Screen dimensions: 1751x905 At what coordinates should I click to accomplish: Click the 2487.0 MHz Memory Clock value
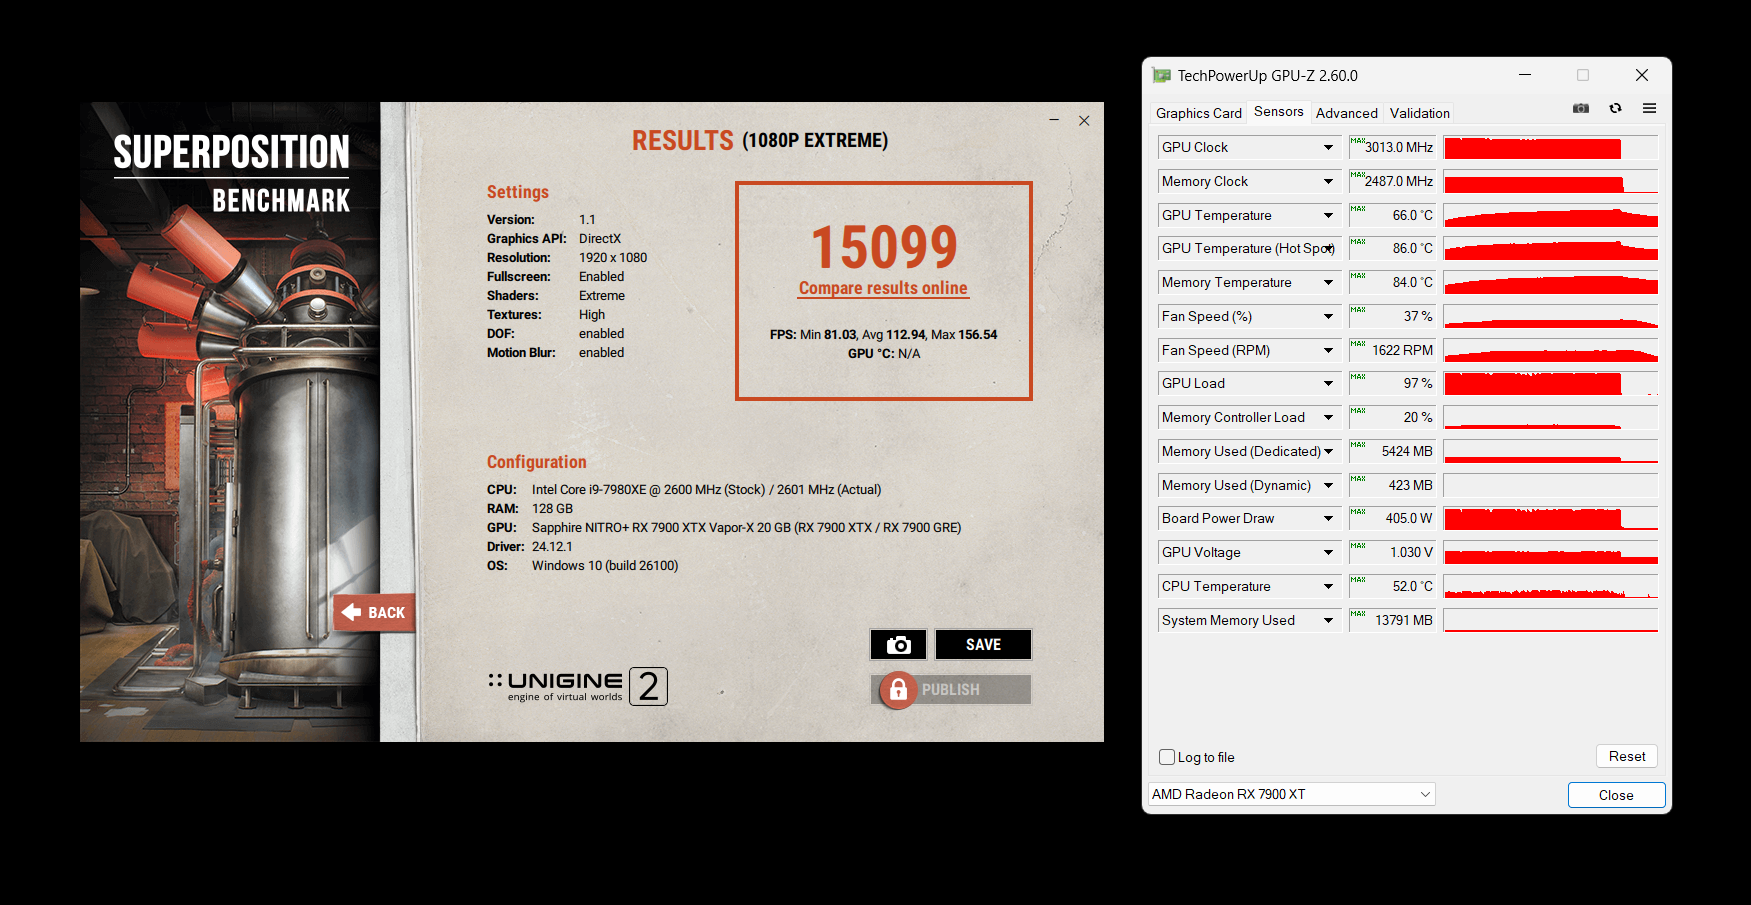pos(1392,181)
